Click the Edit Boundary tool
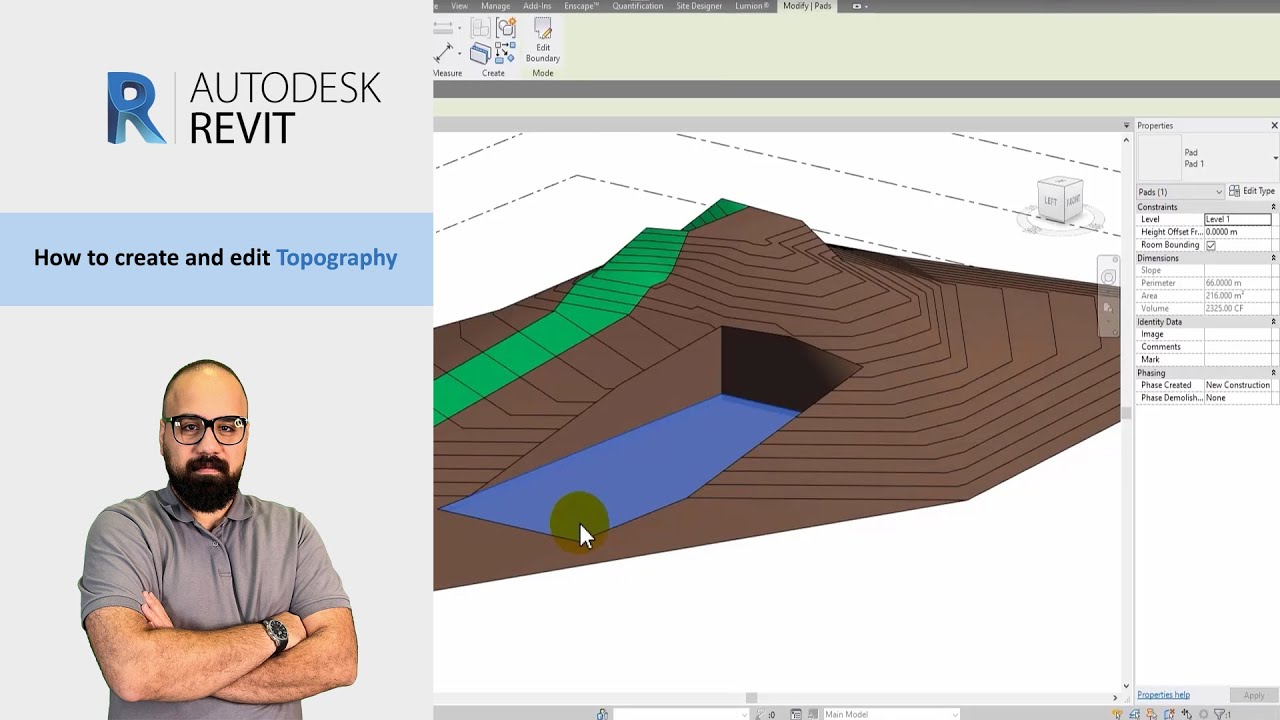 pos(543,40)
